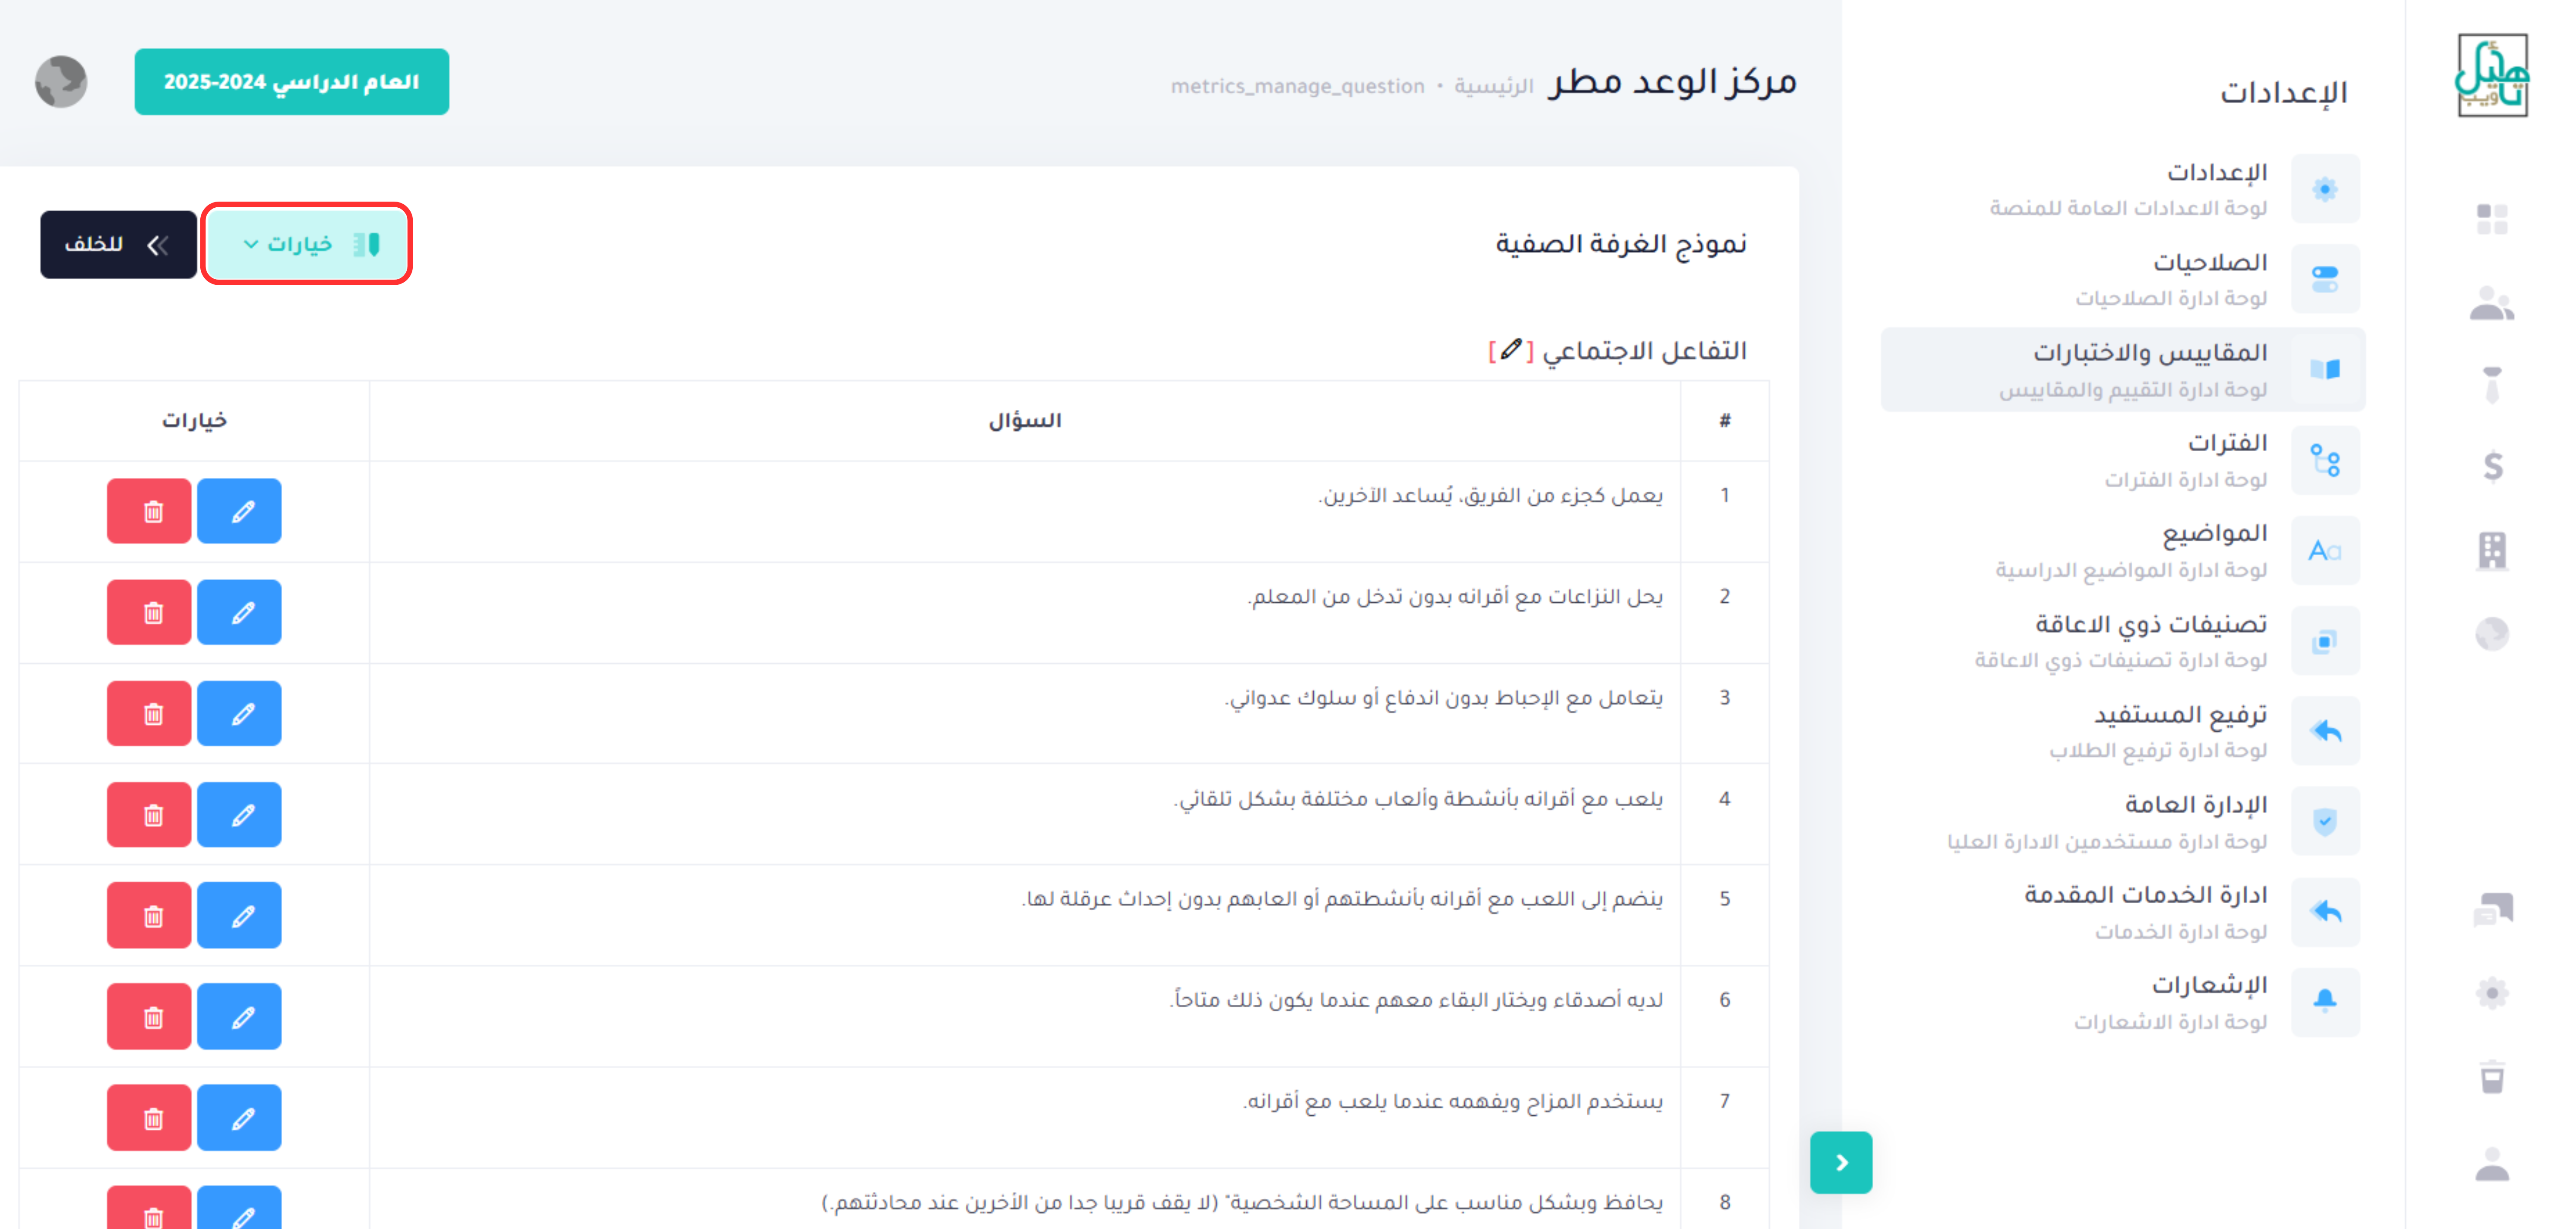Click the edit pencil next to التفاعل الاجتماعي
This screenshot has width=2576, height=1229.
(x=1511, y=350)
